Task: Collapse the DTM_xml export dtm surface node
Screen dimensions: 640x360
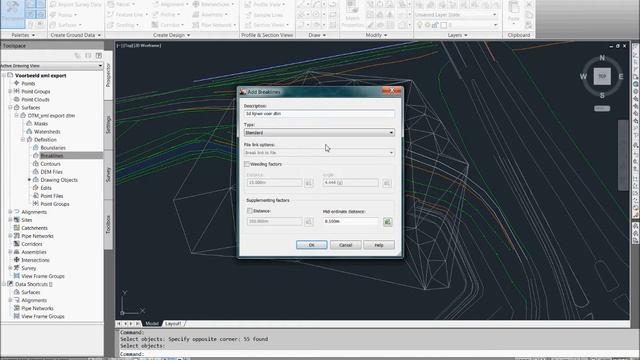Action: click(17, 116)
